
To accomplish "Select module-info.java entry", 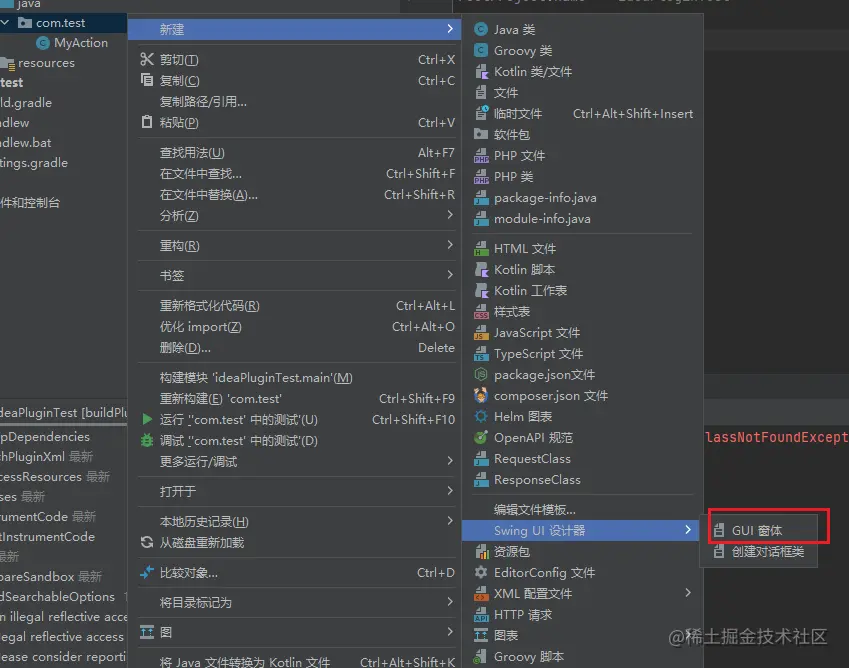I will (x=582, y=219).
